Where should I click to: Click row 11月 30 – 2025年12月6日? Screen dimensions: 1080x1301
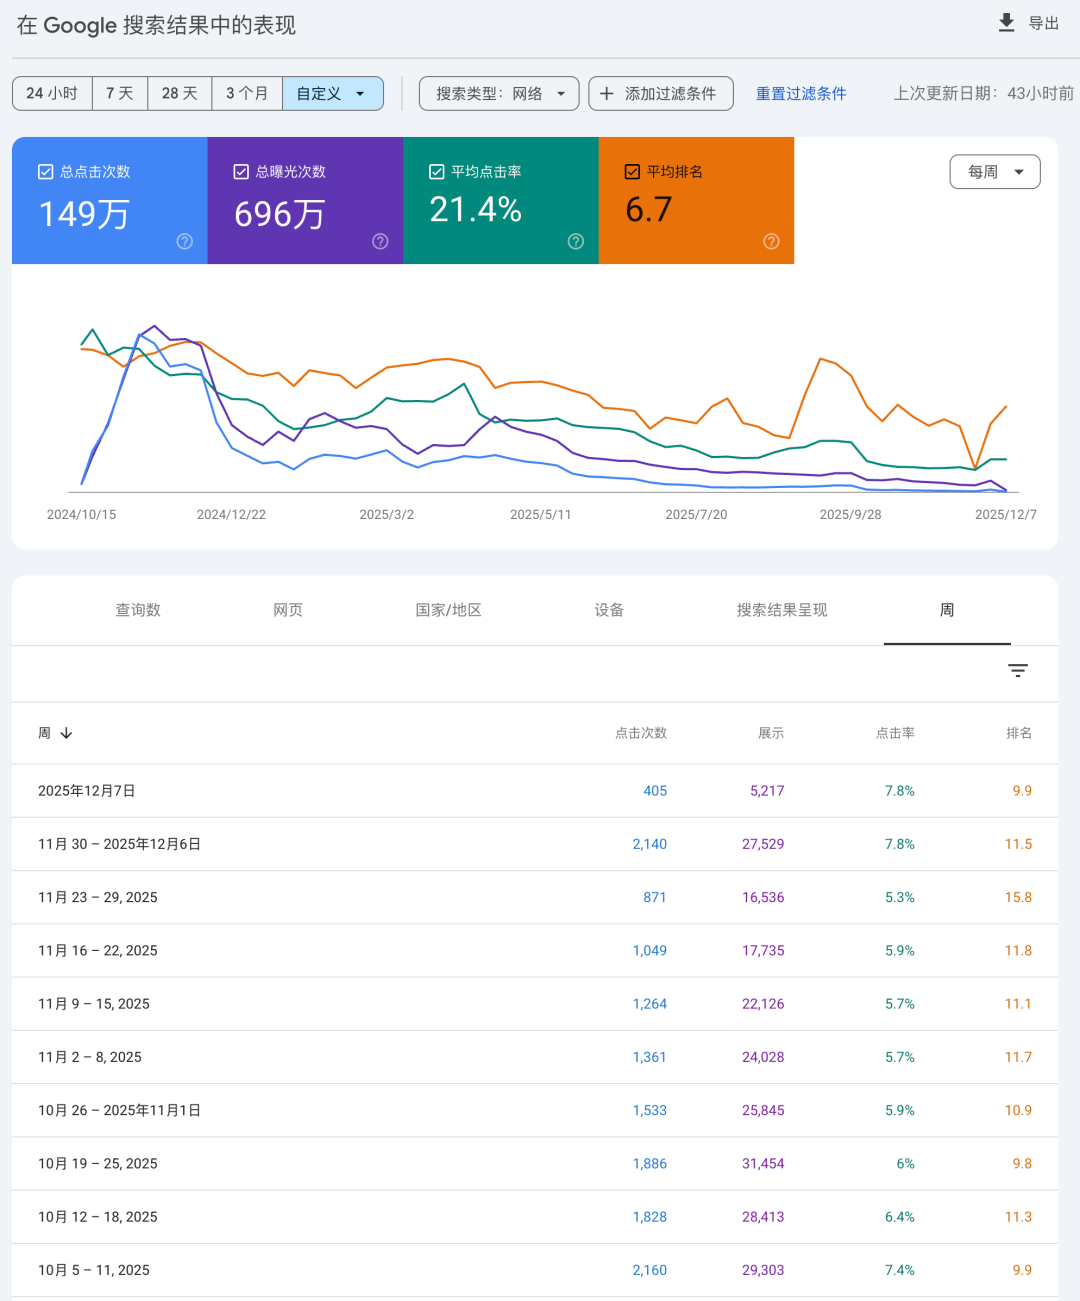click(535, 844)
